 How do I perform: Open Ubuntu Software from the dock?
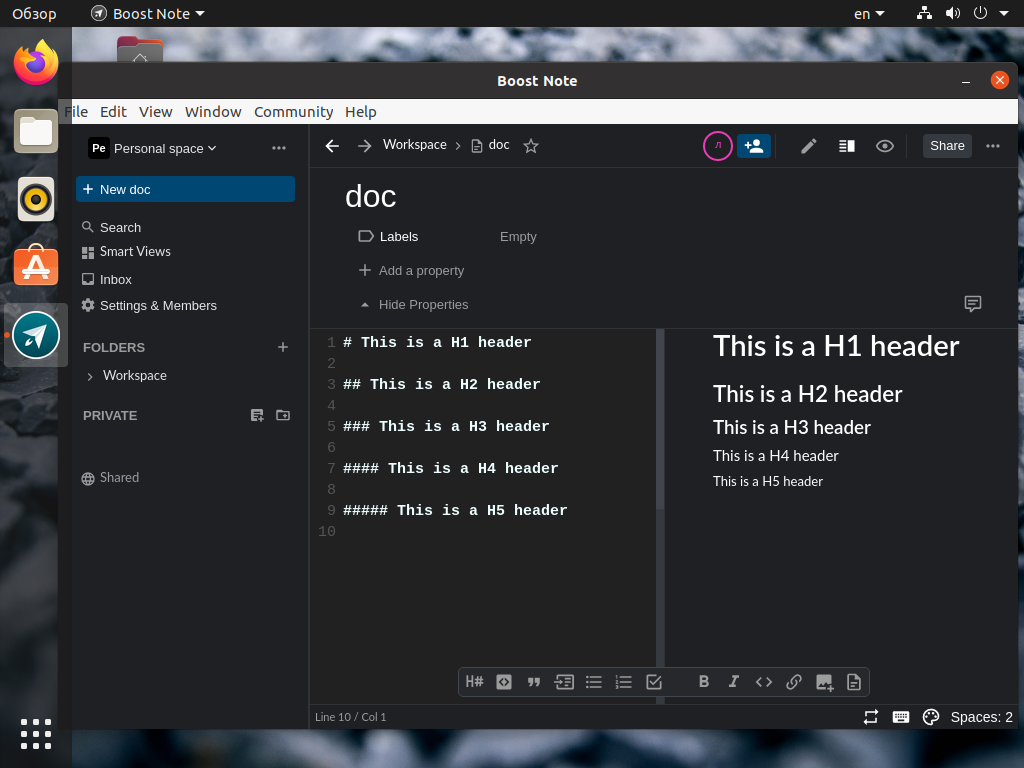[x=36, y=265]
